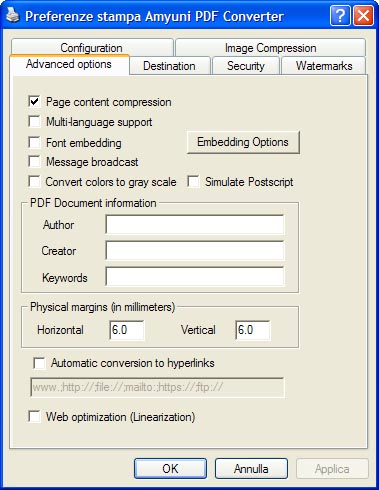Image resolution: width=379 pixels, height=490 pixels.
Task: Enable Font embedding checkbox
Action: tap(35, 142)
